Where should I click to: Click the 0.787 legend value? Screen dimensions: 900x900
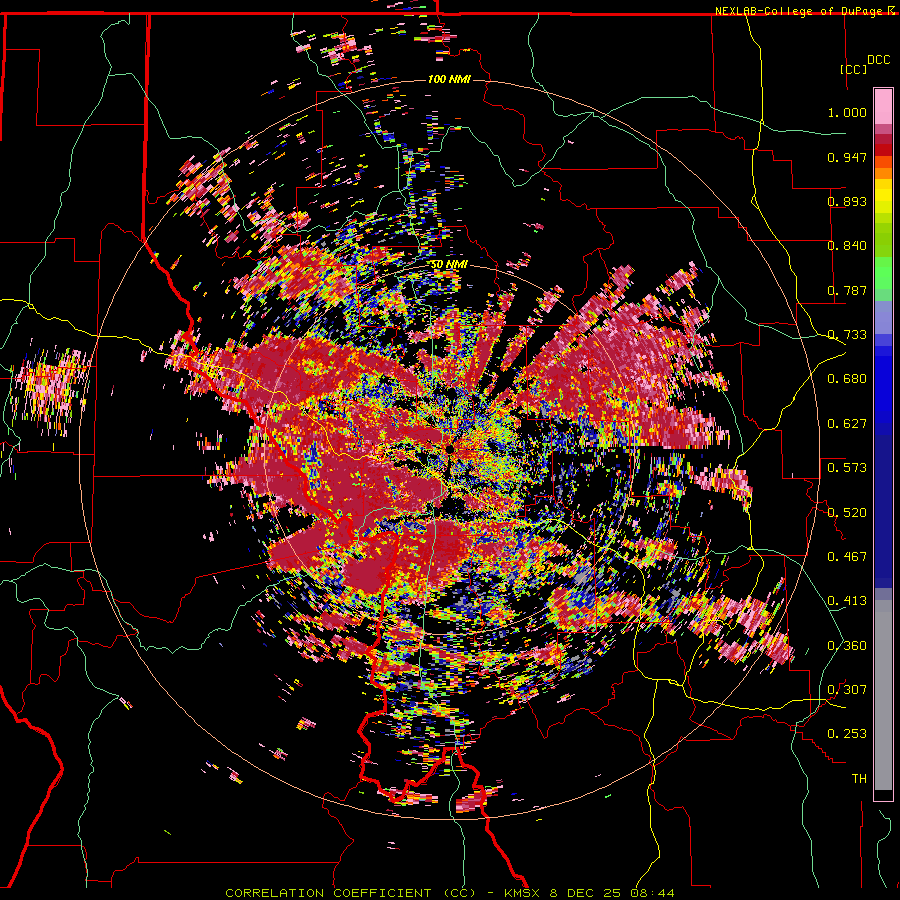[x=847, y=290]
